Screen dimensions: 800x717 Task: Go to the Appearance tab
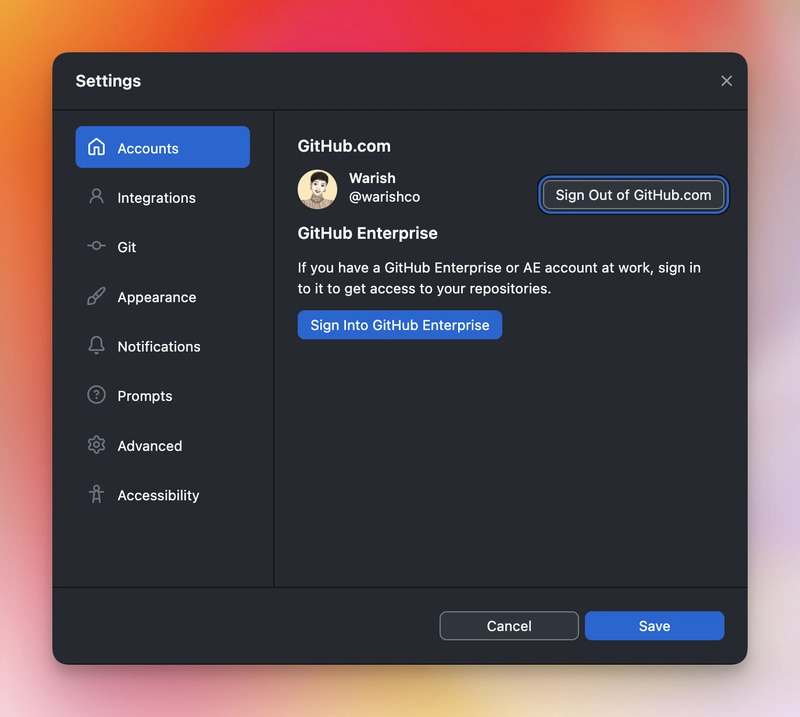coord(163,296)
